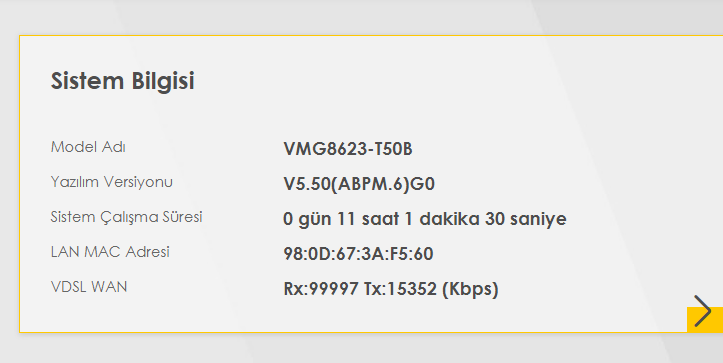Click the word 'Sistem' in the card title

(x=88, y=81)
